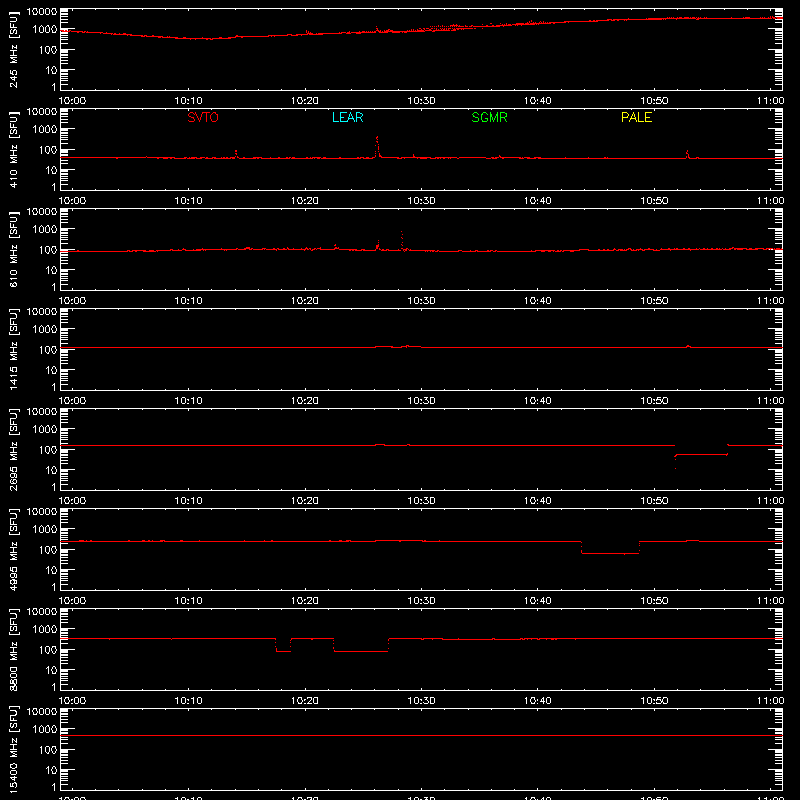Click the 10 tick label on the 4995 MHz axis
This screenshot has height=800, width=800.
coord(51,570)
